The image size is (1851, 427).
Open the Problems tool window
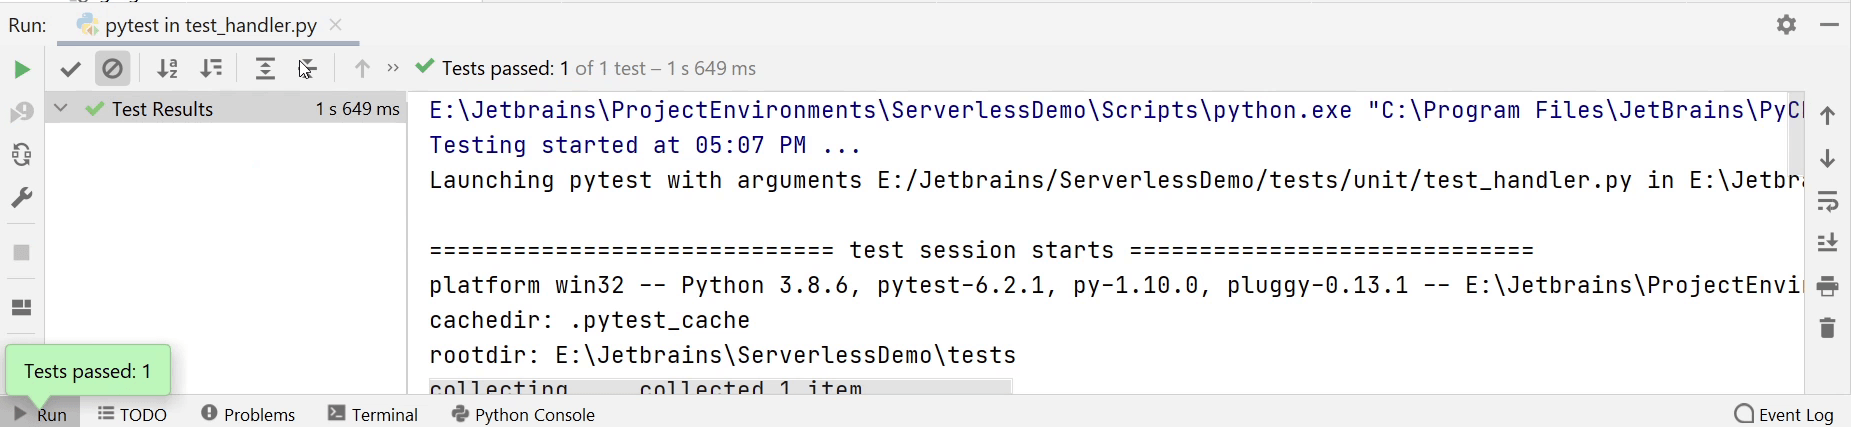coord(248,414)
